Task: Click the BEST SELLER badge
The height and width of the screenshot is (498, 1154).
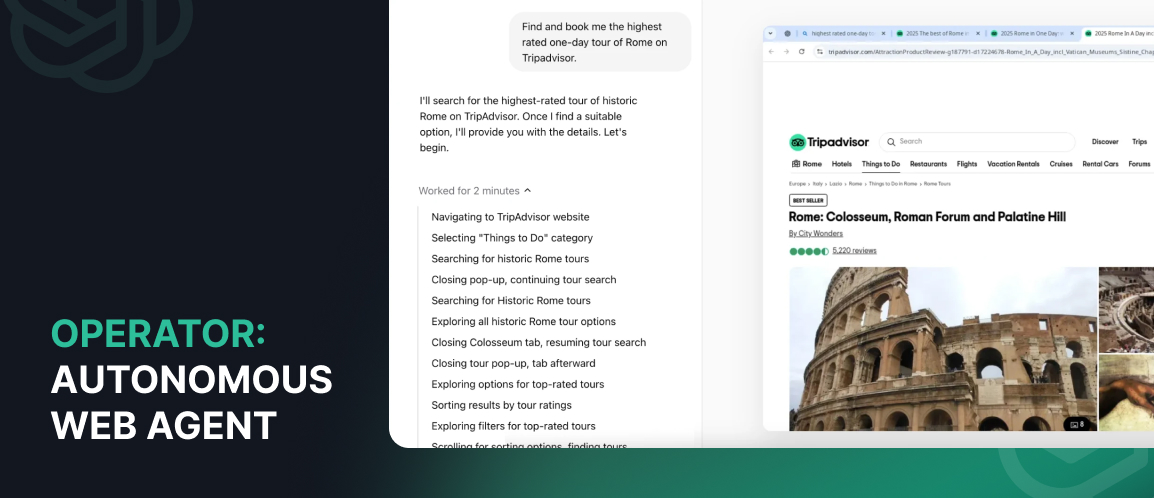Action: point(808,200)
